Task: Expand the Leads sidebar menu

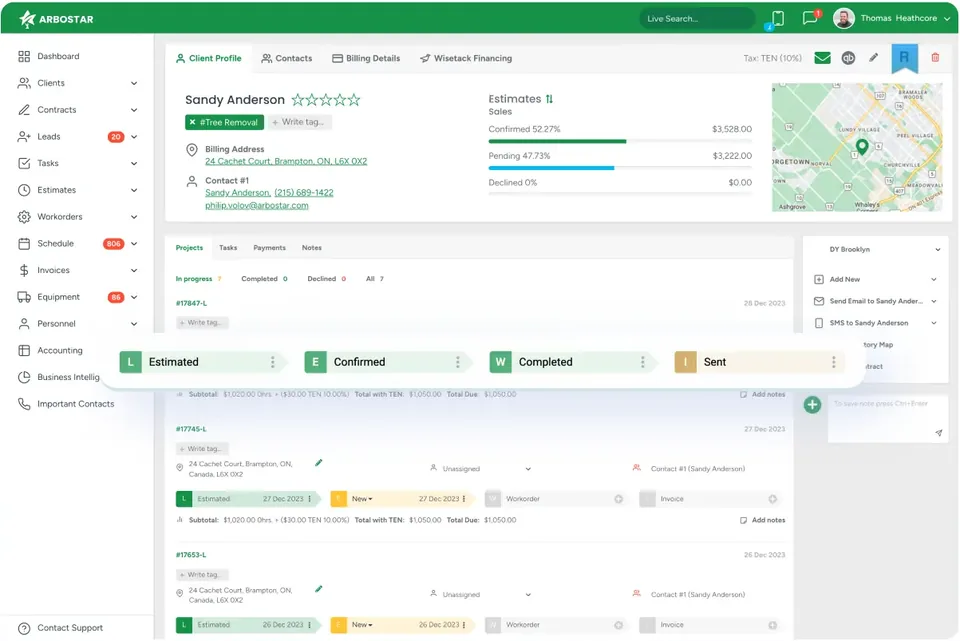Action: pyautogui.click(x=133, y=137)
